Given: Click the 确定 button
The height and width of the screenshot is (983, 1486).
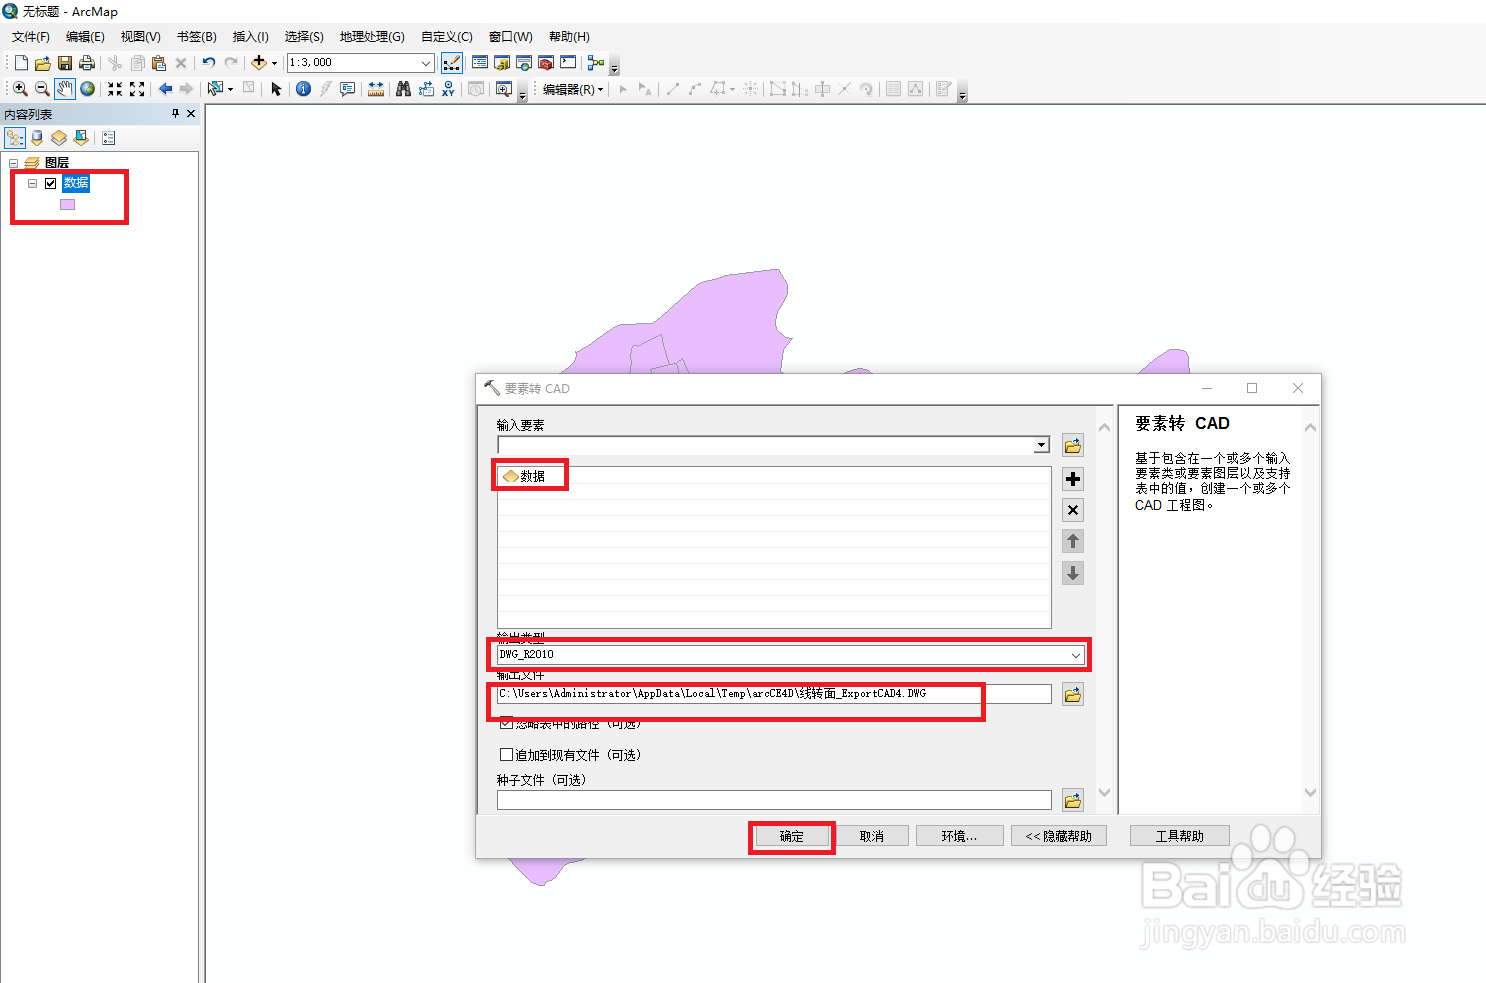Looking at the screenshot, I should (791, 836).
